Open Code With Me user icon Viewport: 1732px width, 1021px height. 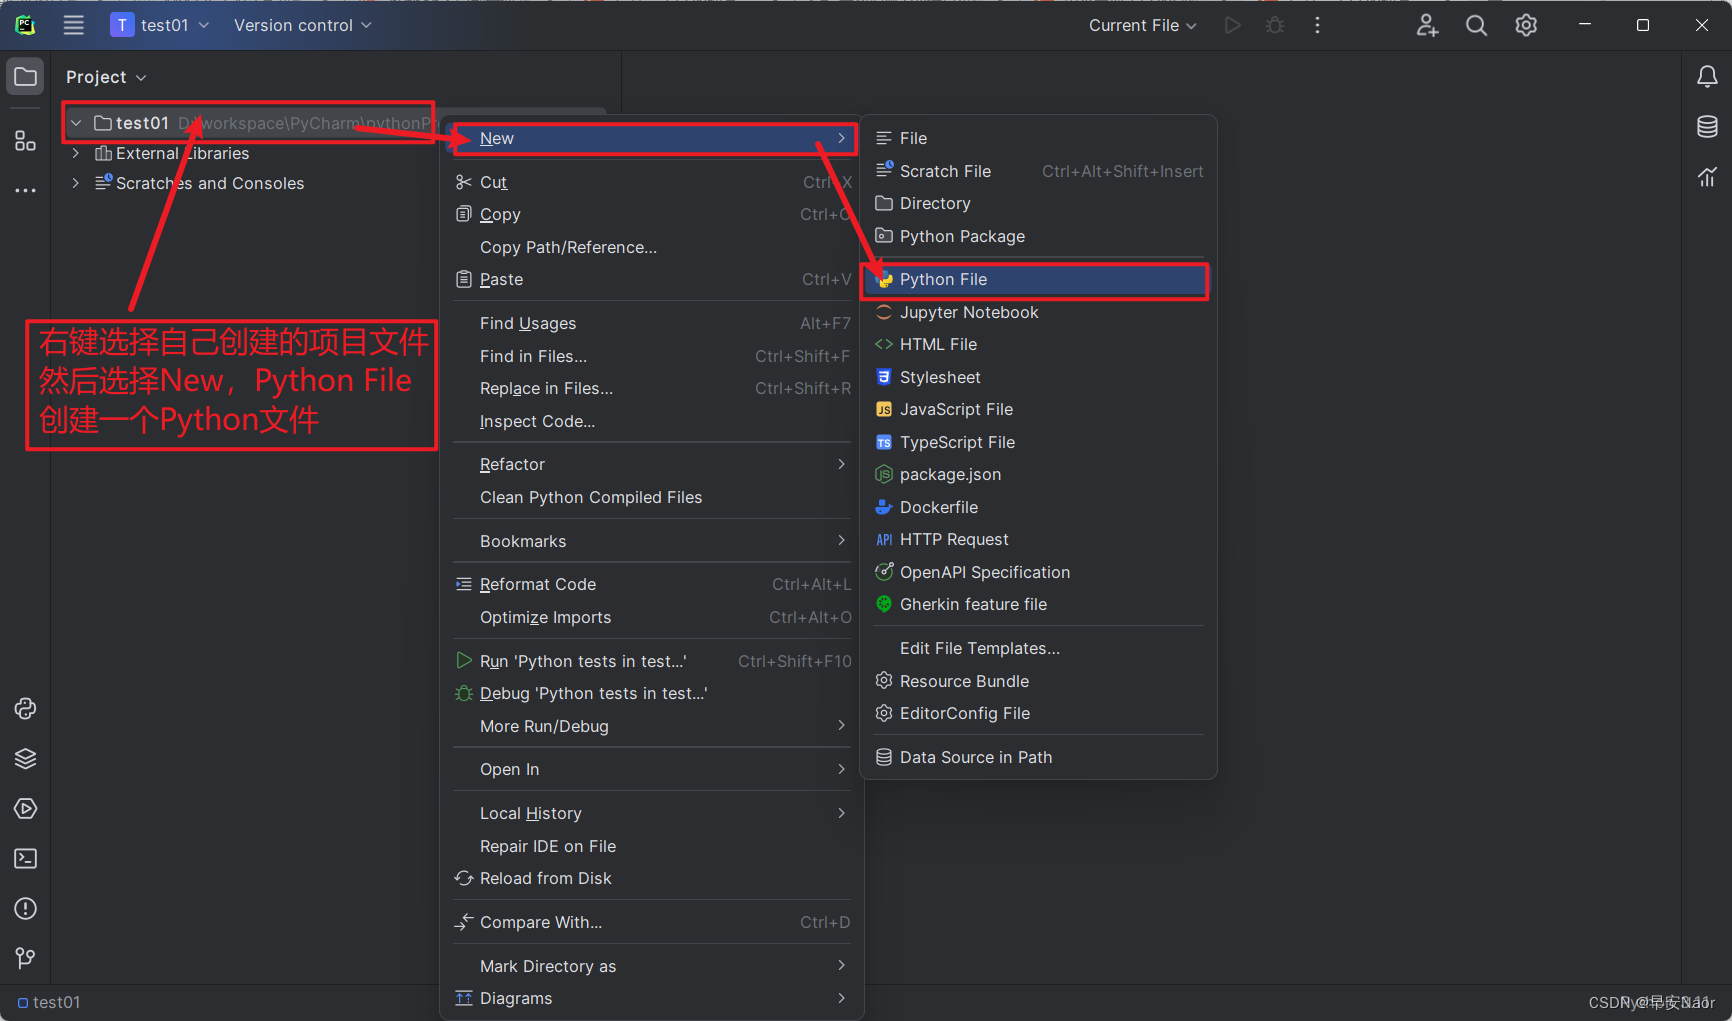(x=1427, y=25)
